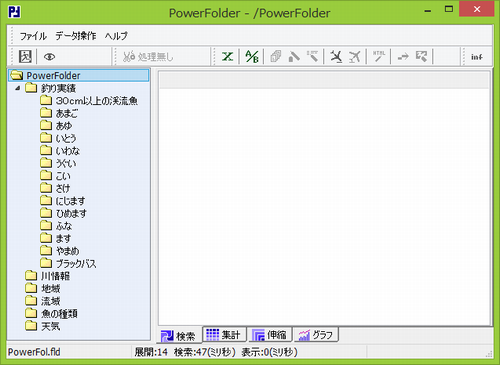
Task: Select the ふな folder
Action: [x=64, y=226]
